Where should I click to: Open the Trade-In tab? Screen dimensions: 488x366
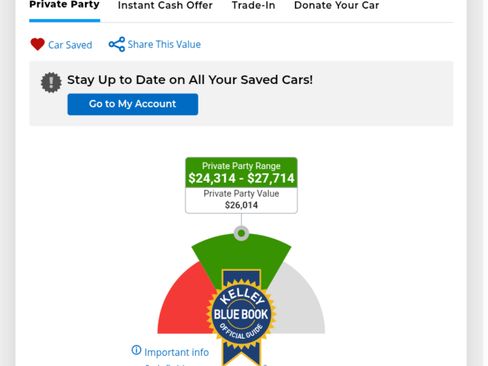(253, 5)
